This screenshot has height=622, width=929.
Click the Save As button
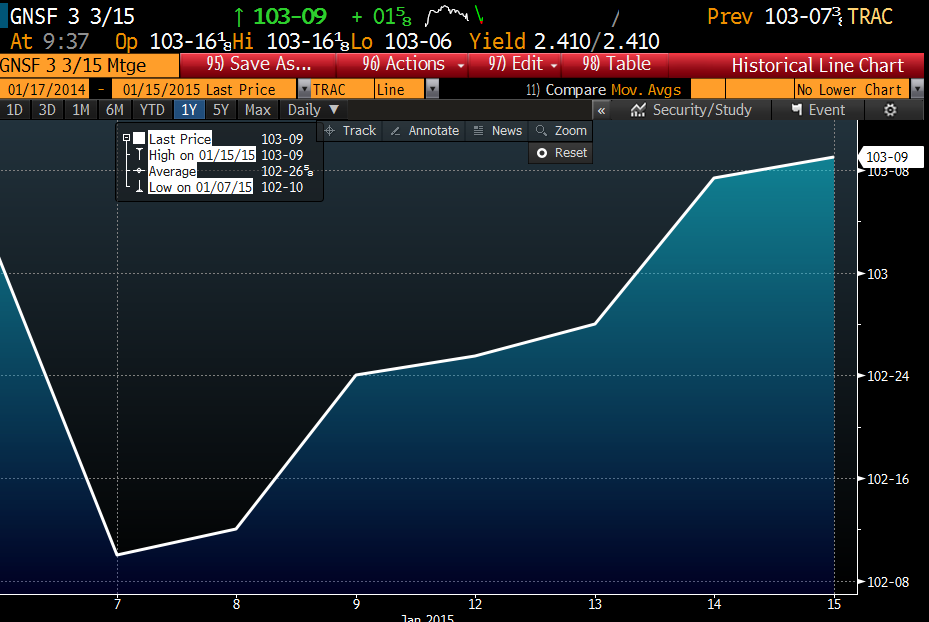[259, 65]
